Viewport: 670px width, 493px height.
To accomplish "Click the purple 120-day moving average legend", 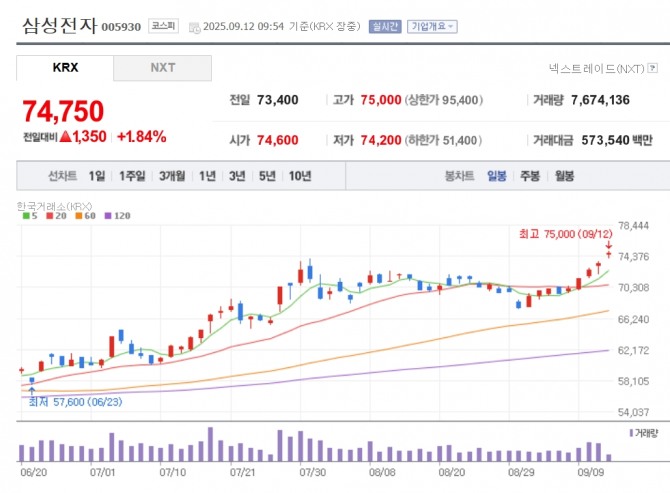I will [117, 215].
